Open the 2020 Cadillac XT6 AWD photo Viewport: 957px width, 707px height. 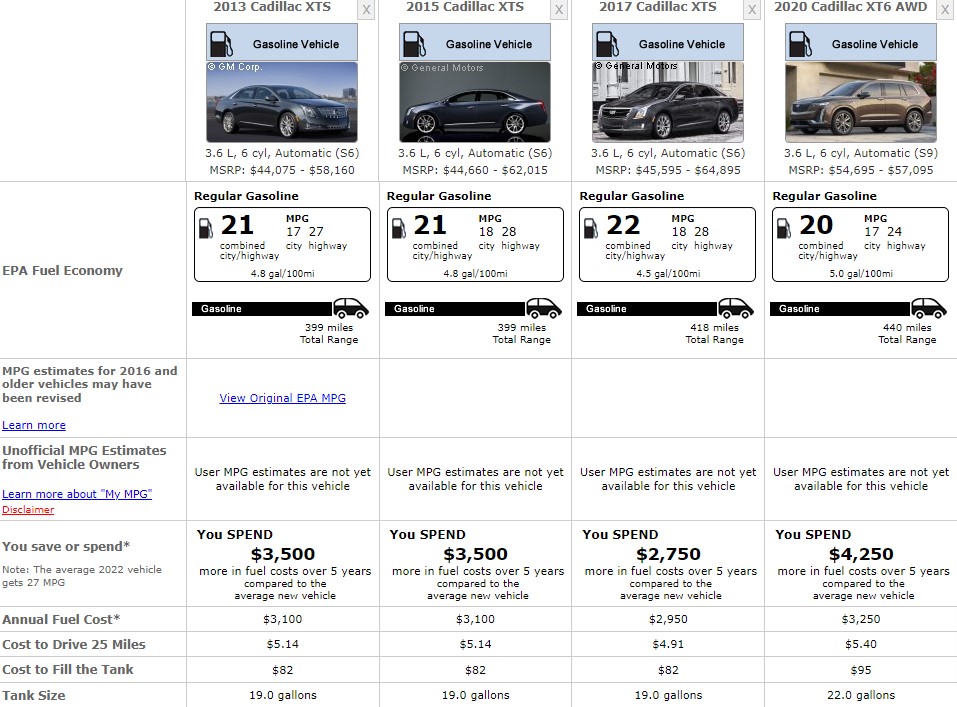[x=861, y=102]
